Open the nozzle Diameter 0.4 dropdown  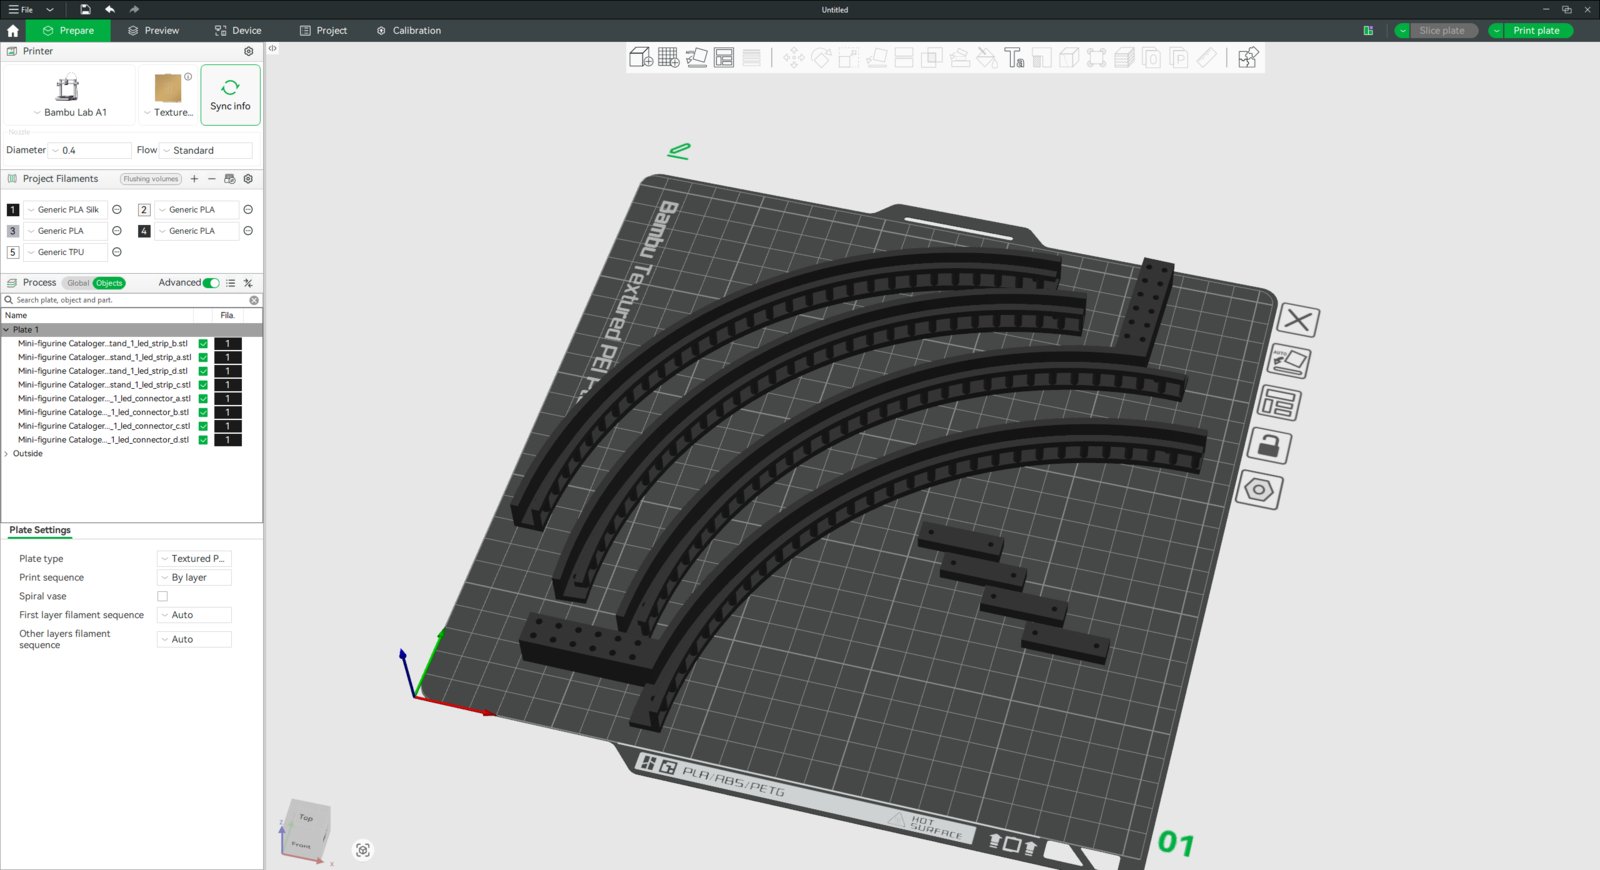[x=90, y=151]
